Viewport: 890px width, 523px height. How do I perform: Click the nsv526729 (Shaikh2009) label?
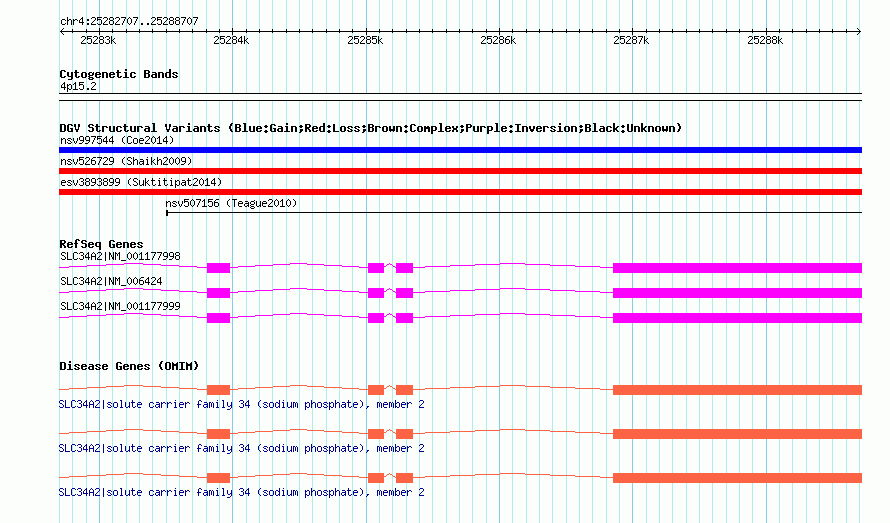click(126, 161)
